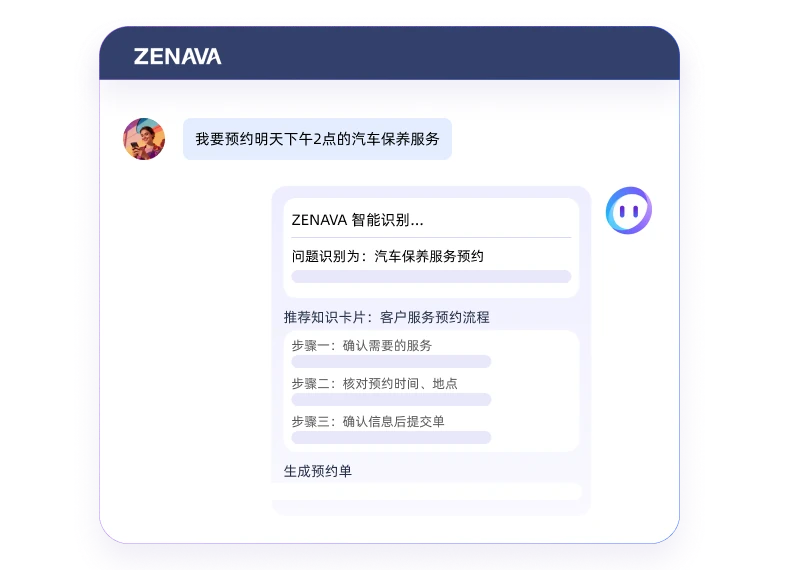This screenshot has width=793, height=570.
Task: Click the ZENAVA logo in header
Action: tap(178, 56)
